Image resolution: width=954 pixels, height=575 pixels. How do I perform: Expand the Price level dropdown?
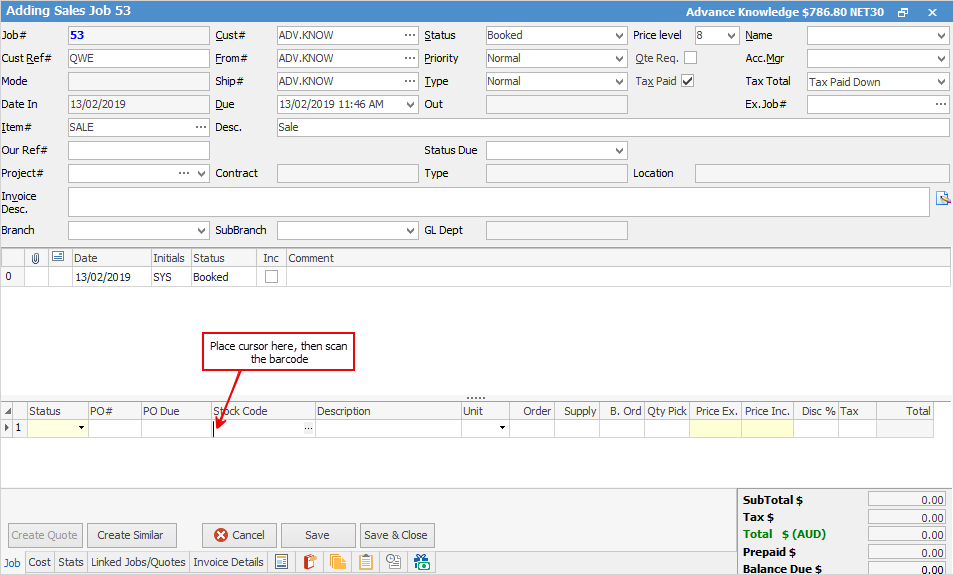(731, 35)
